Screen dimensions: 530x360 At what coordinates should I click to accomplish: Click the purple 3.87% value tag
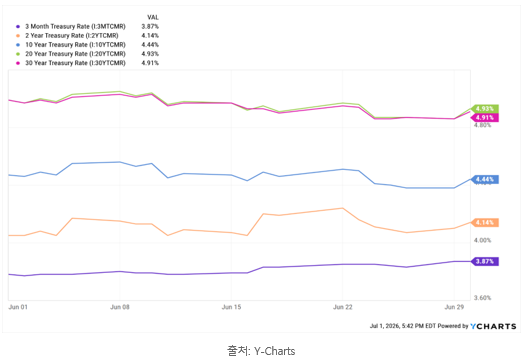485,261
